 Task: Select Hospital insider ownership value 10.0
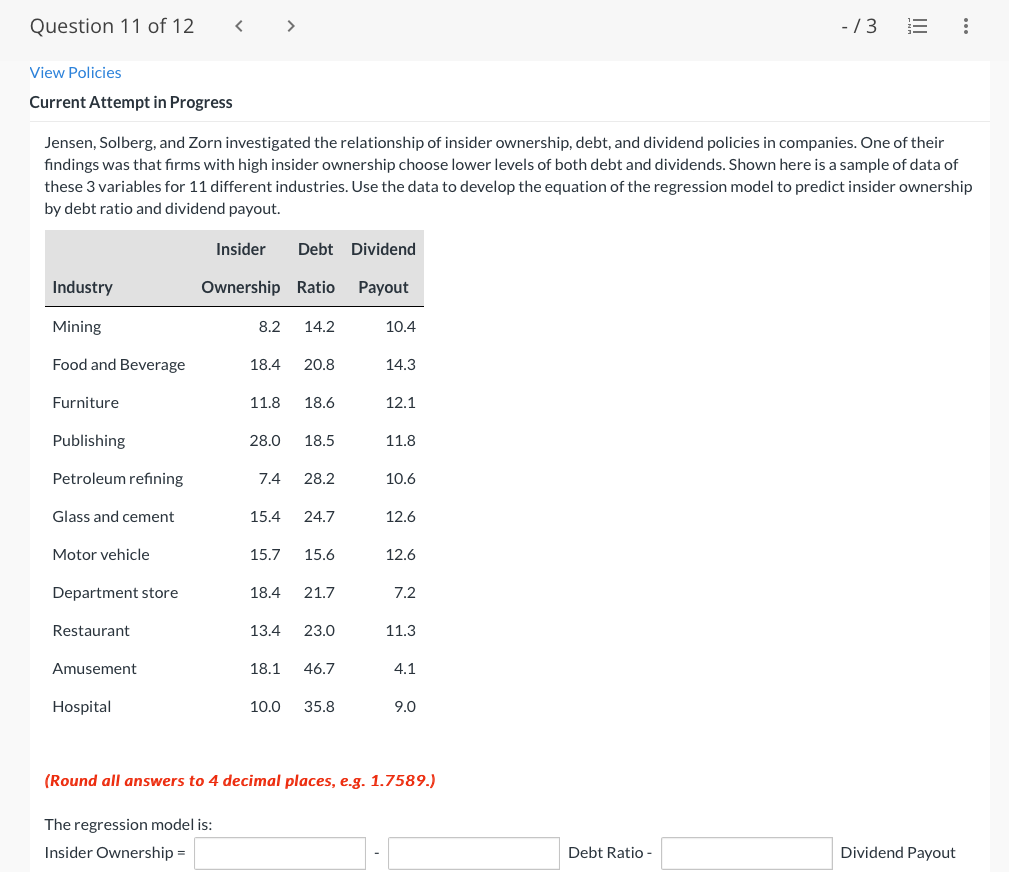pyautogui.click(x=265, y=706)
